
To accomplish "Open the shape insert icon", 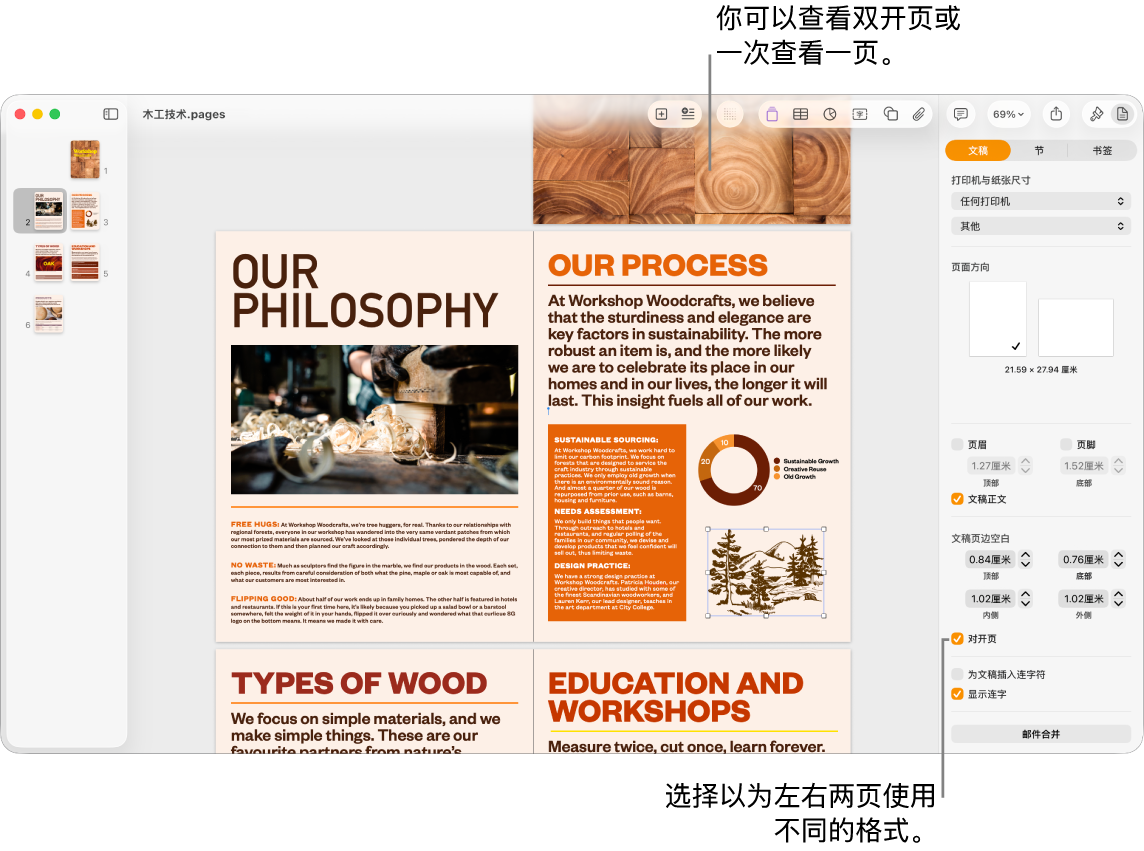I will (891, 114).
